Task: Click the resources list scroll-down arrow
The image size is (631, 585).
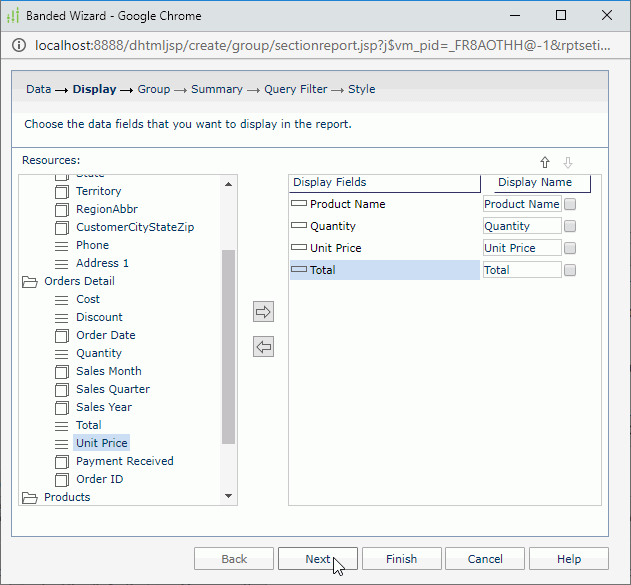Action: pos(229,496)
